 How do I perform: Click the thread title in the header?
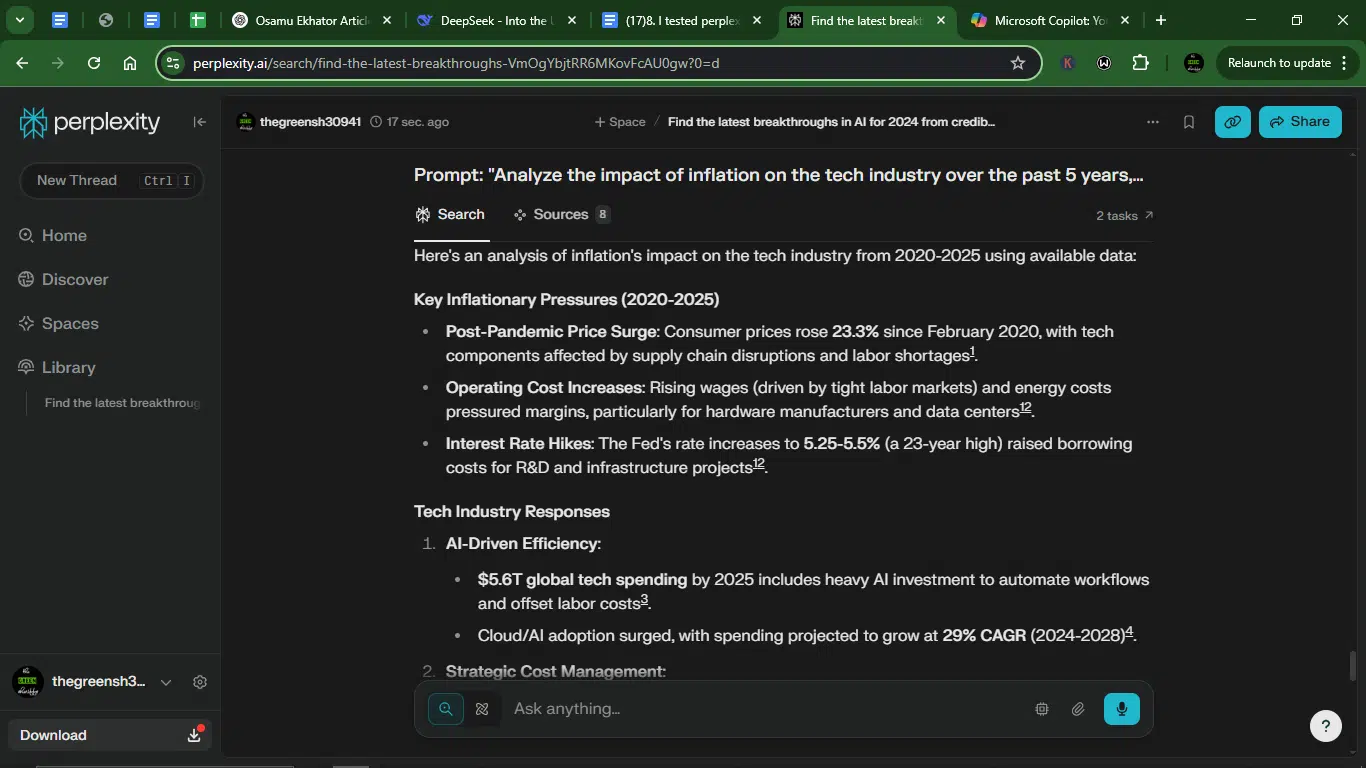[x=831, y=122]
